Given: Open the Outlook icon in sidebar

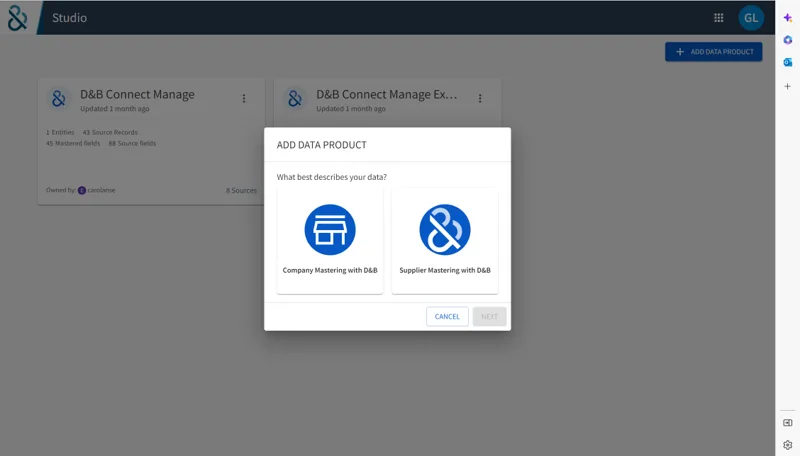Looking at the screenshot, I should click(x=787, y=62).
